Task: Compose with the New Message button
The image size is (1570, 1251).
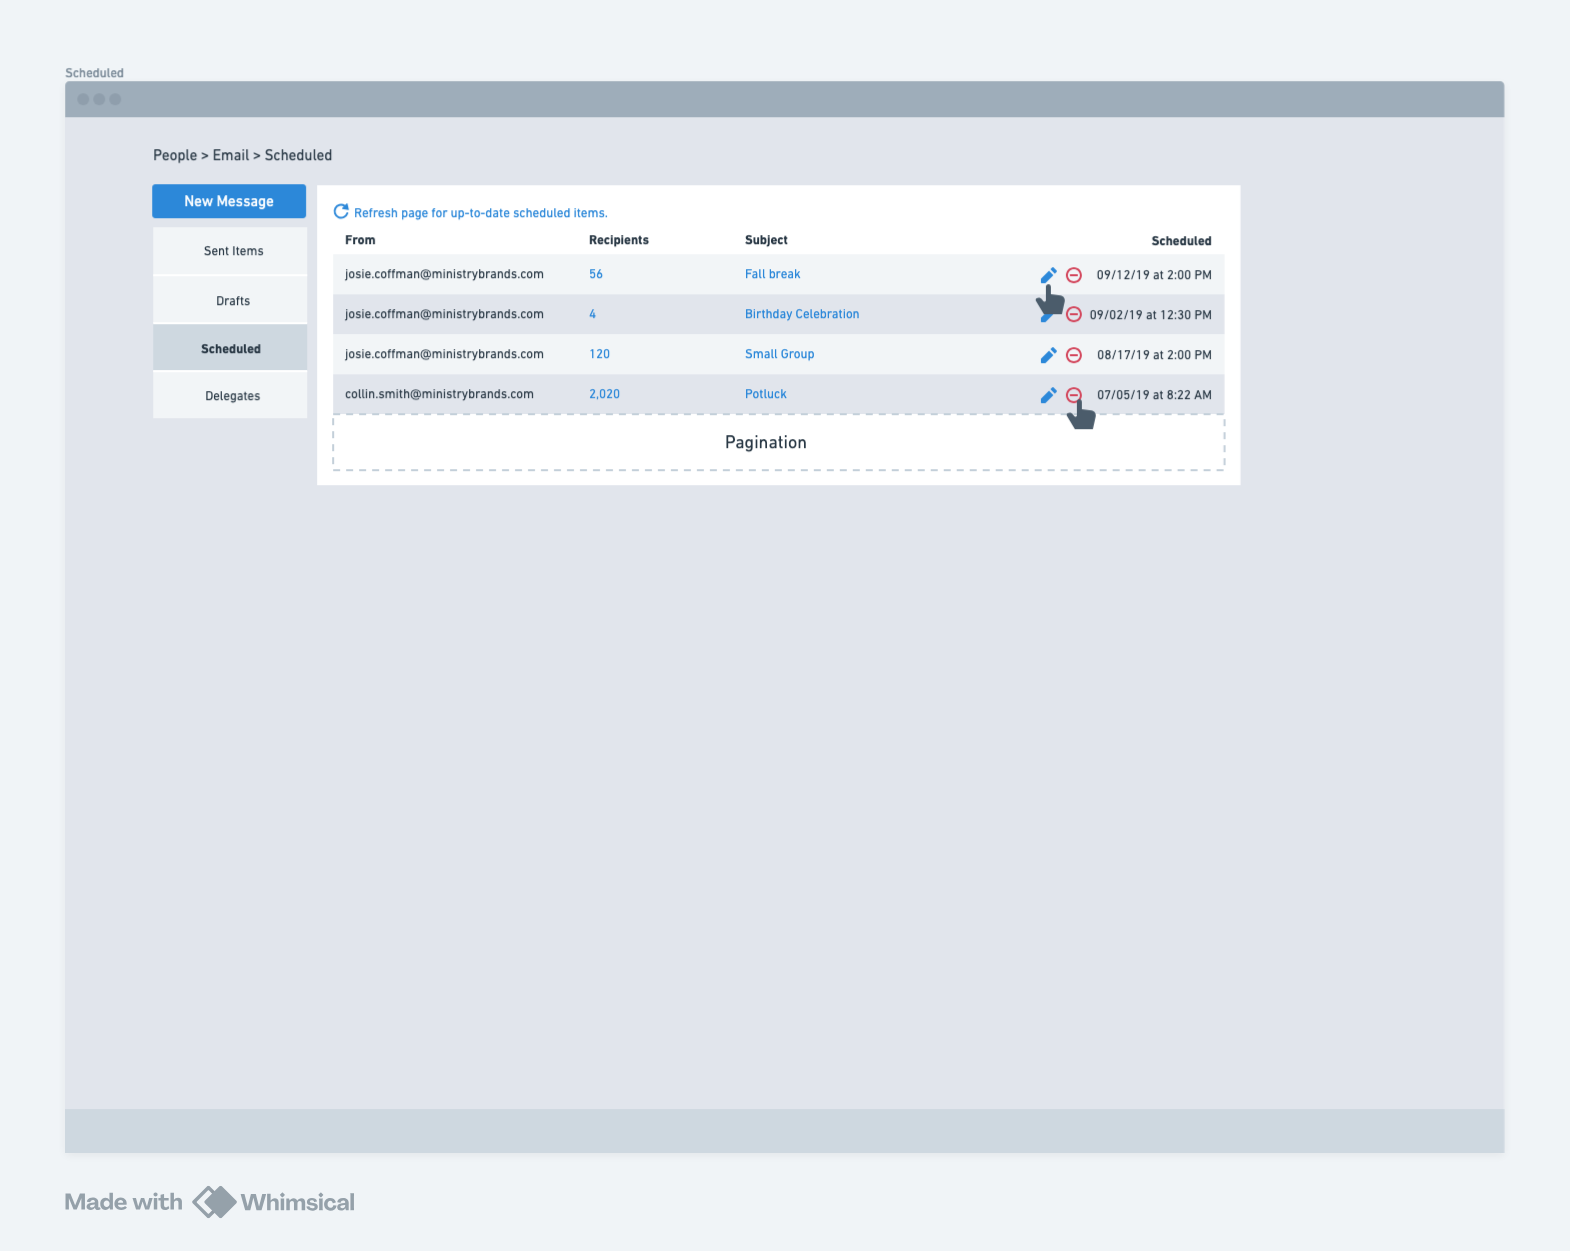Action: pos(229,201)
